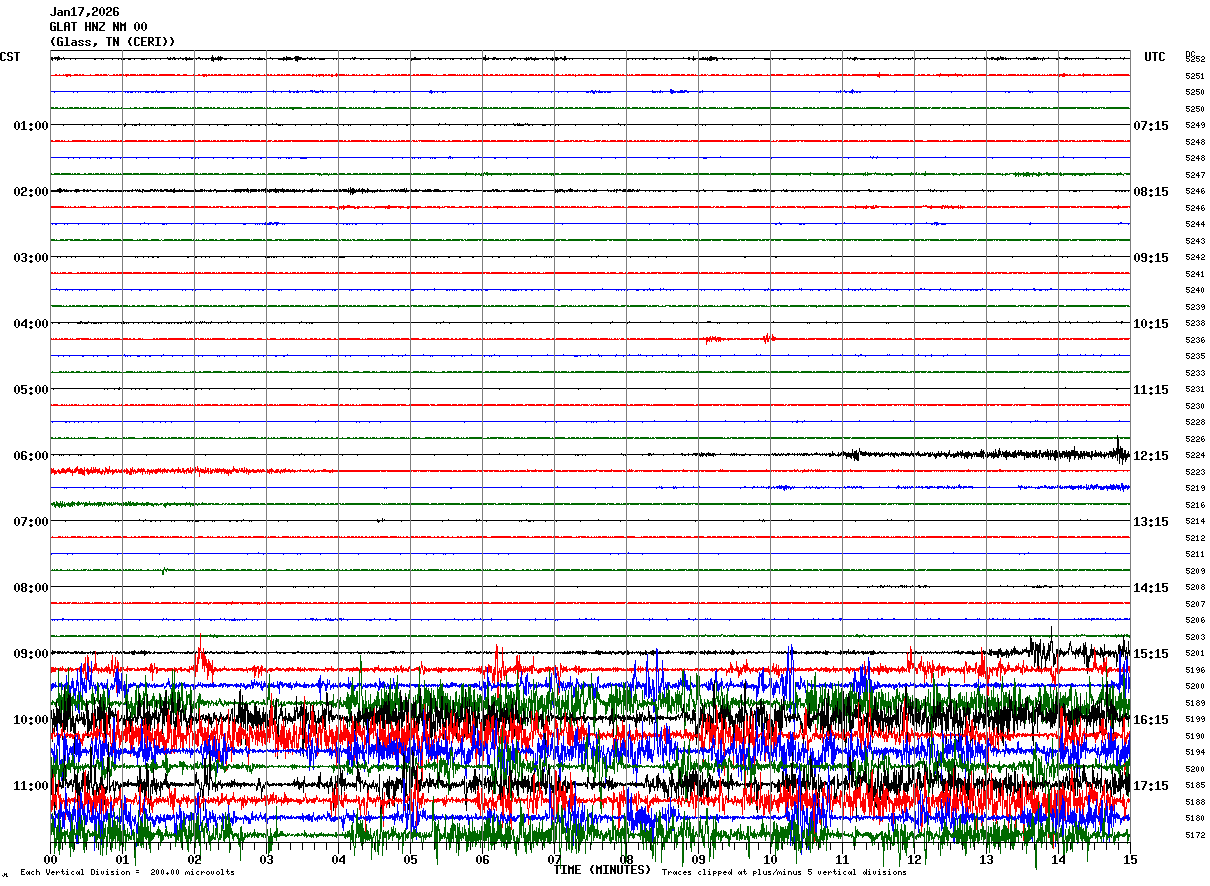Click the "09:15" UTC time label
Viewport: 1210px width, 886px height.
pyautogui.click(x=1151, y=258)
